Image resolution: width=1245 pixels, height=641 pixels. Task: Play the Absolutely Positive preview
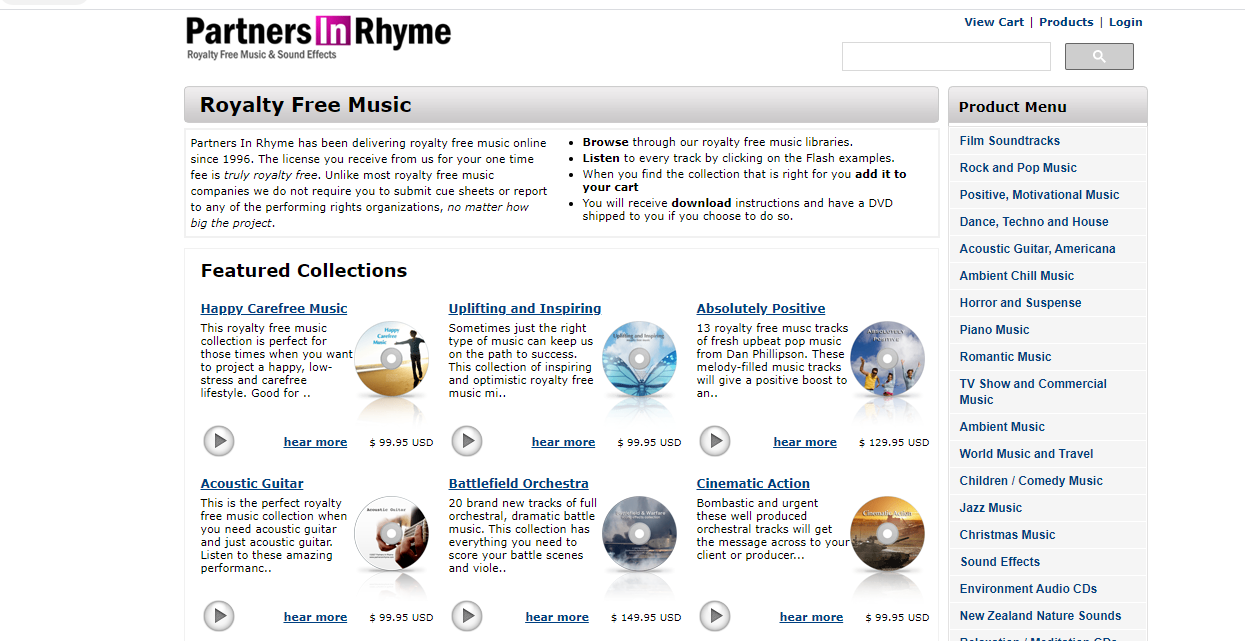click(714, 441)
